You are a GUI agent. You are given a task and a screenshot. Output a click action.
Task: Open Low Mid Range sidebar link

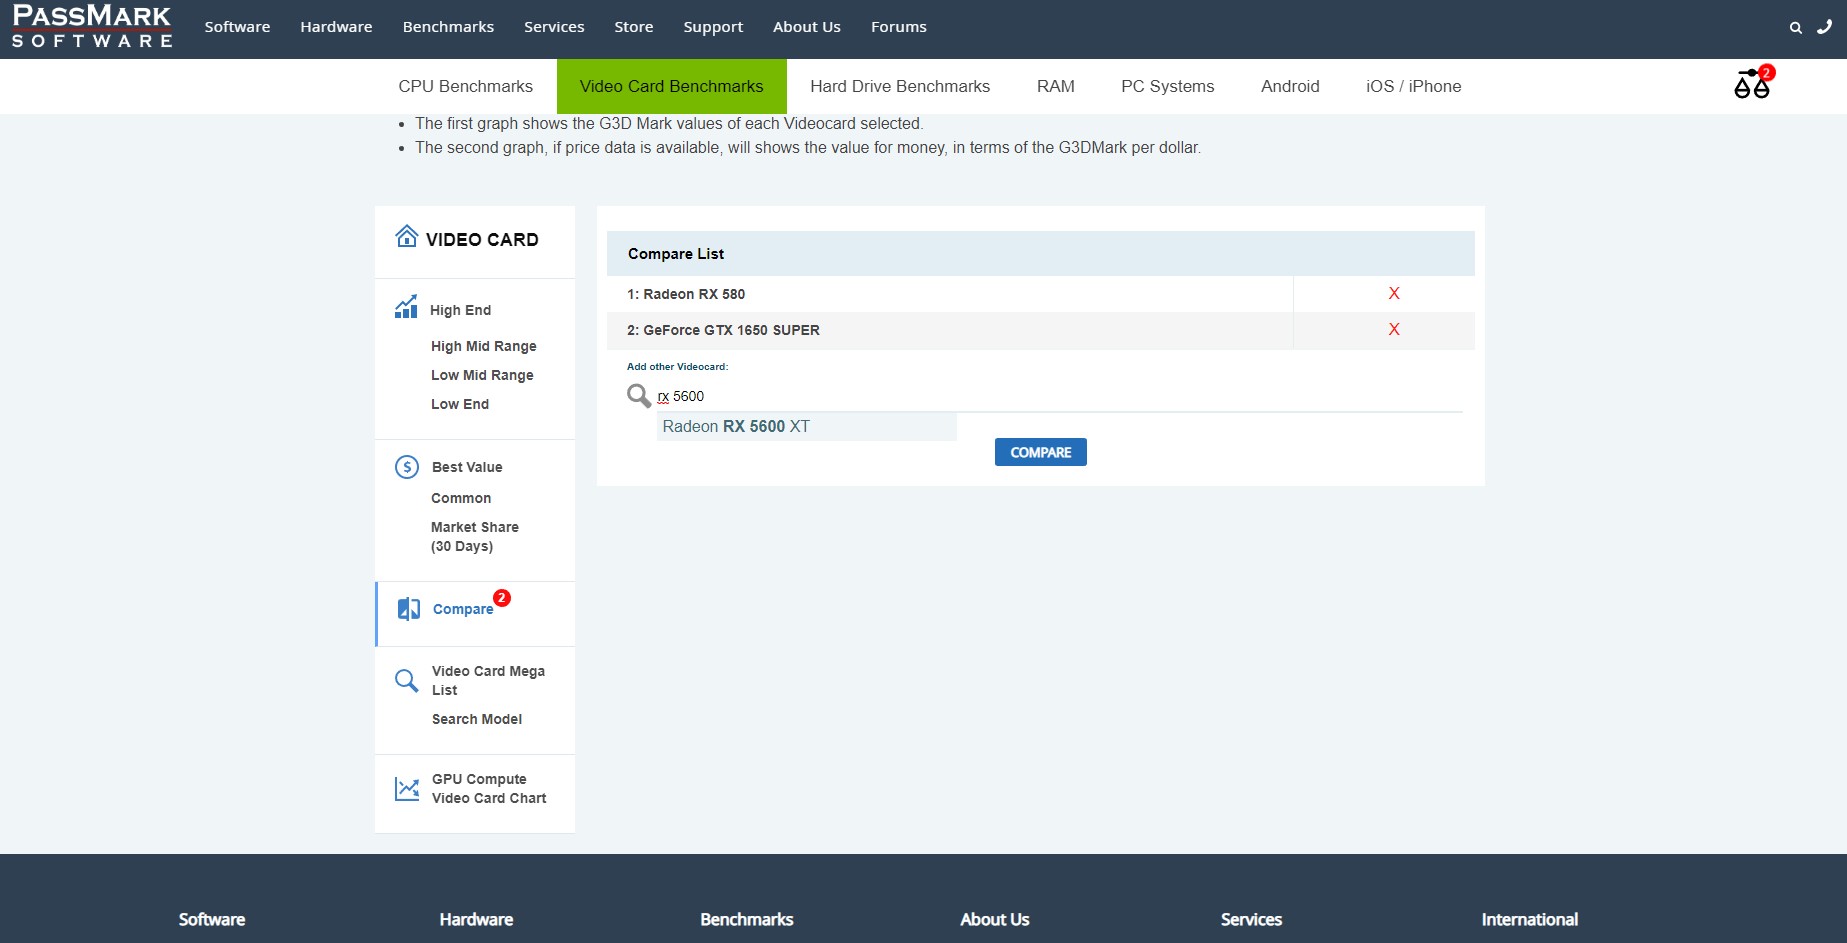point(482,375)
